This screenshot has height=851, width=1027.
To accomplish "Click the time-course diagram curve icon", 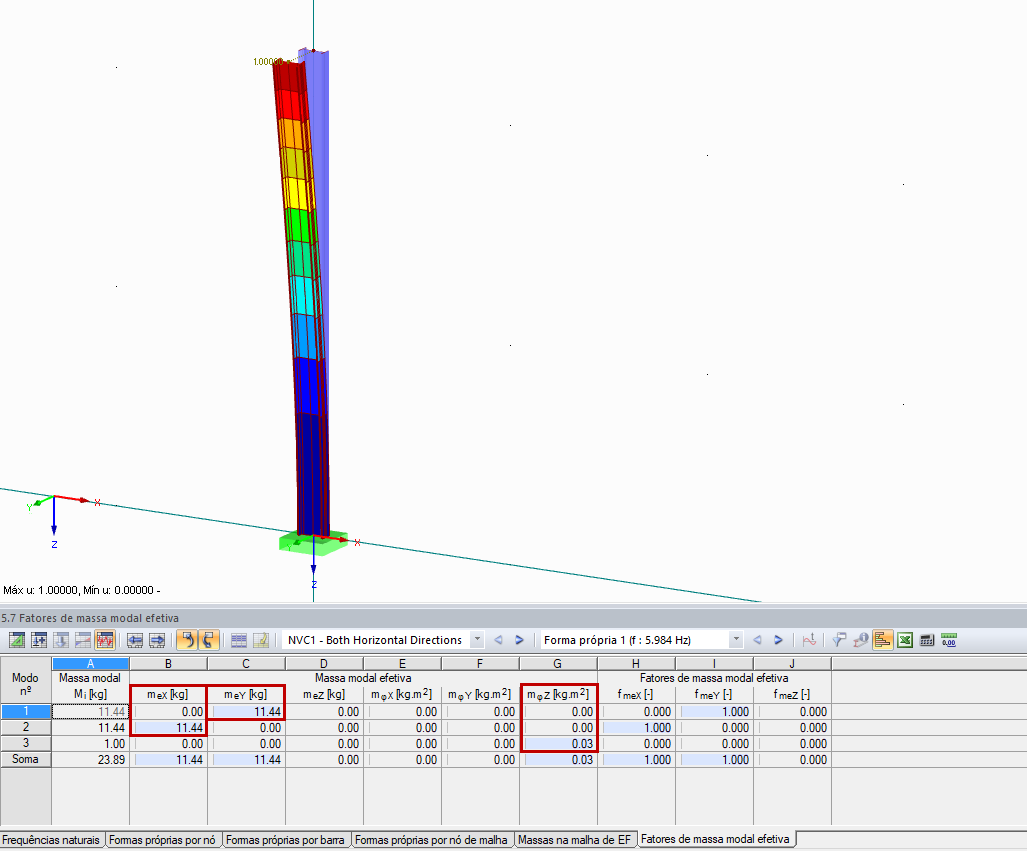I will click(809, 640).
